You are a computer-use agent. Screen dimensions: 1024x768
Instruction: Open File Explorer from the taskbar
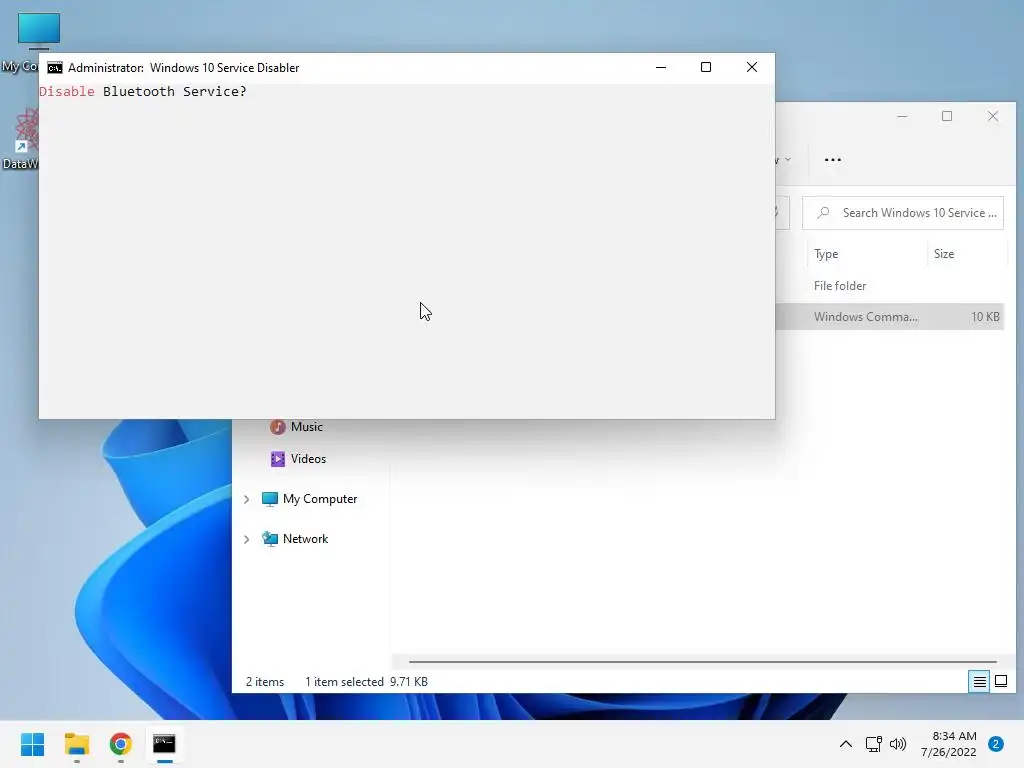(x=77, y=744)
